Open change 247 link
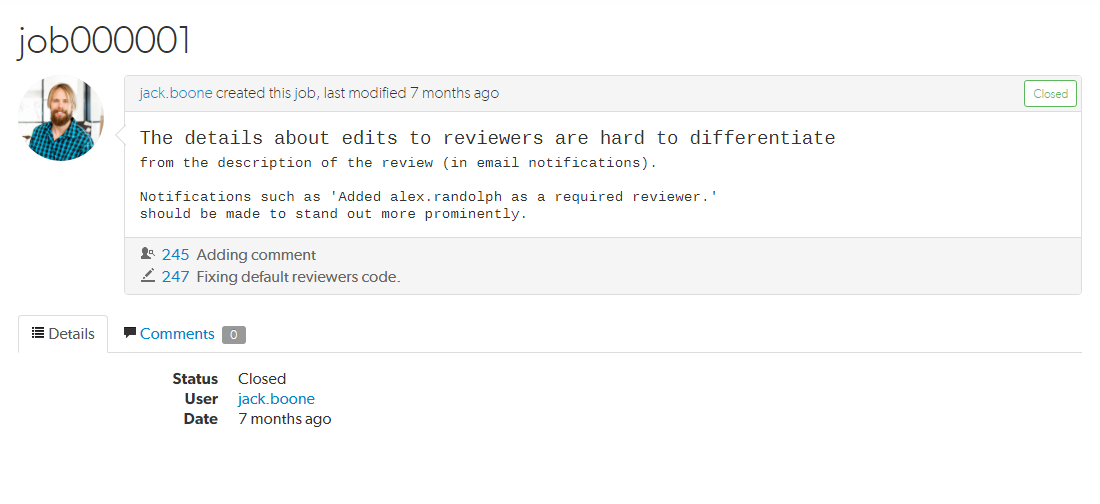Image resolution: width=1100 pixels, height=504 pixels. click(175, 277)
